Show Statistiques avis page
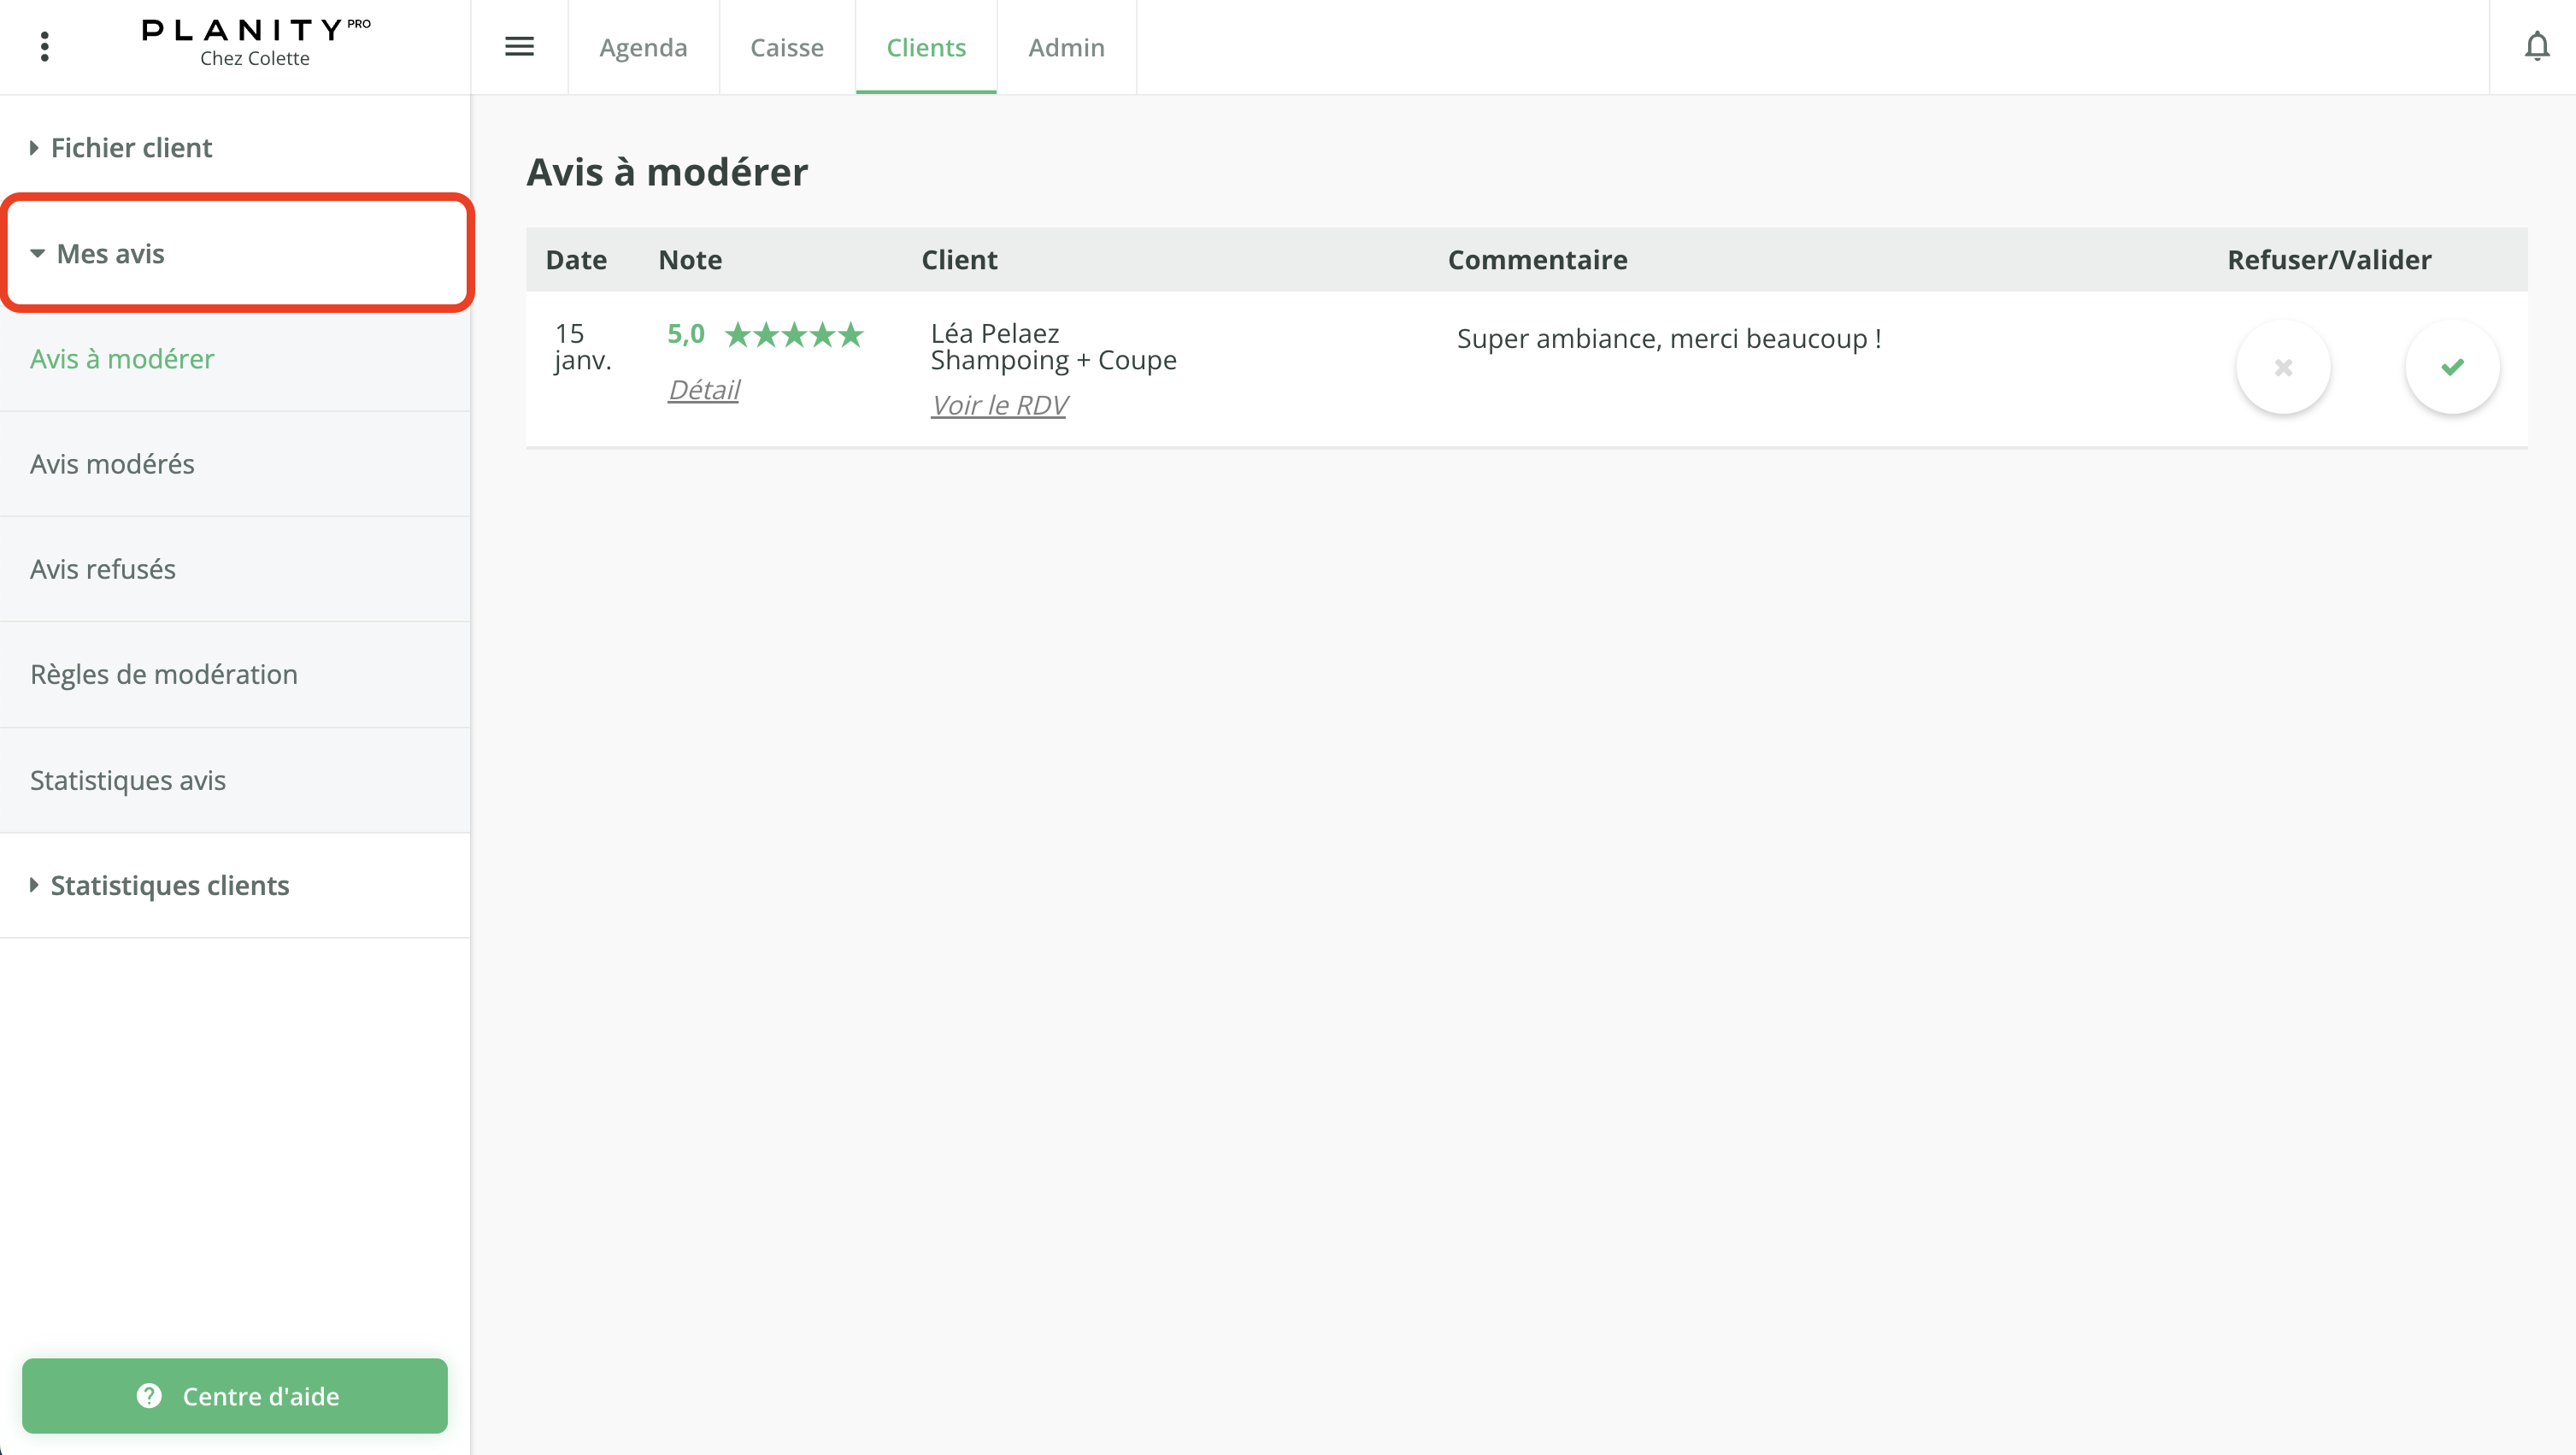2576x1455 pixels. click(x=128, y=780)
